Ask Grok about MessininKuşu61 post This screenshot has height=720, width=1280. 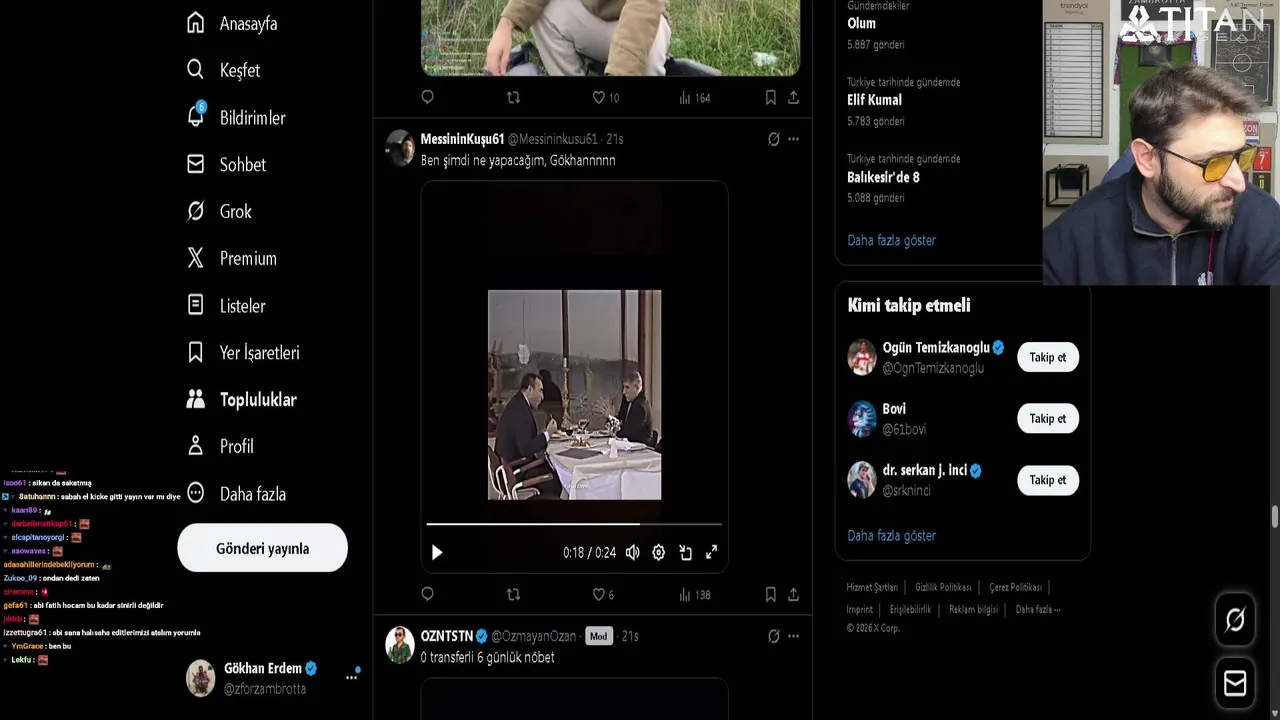773,139
